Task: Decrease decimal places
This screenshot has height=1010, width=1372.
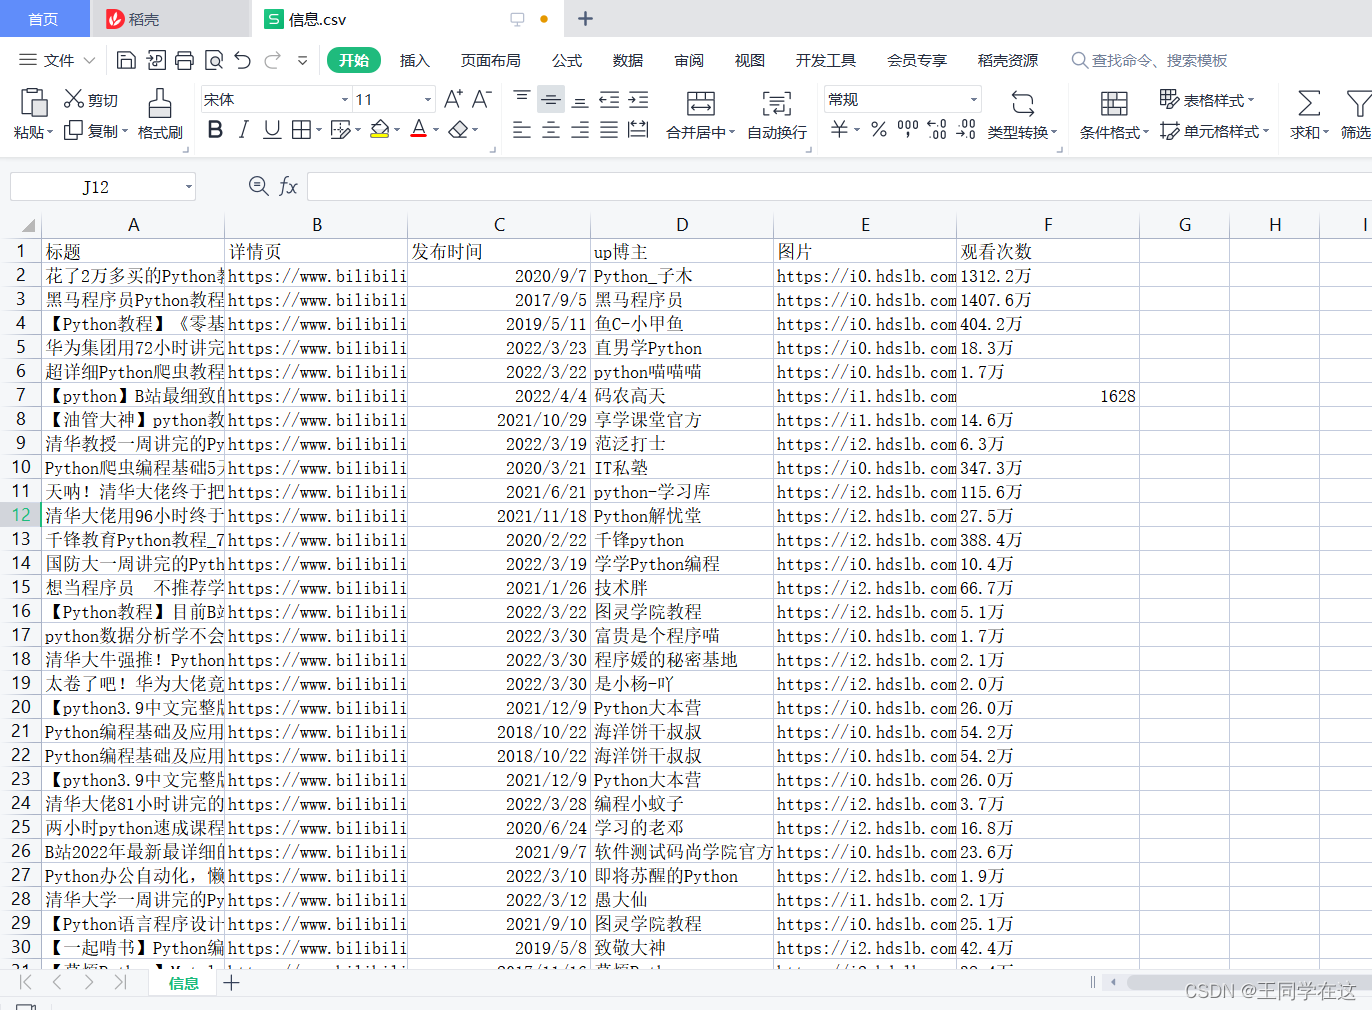Action: 966,130
